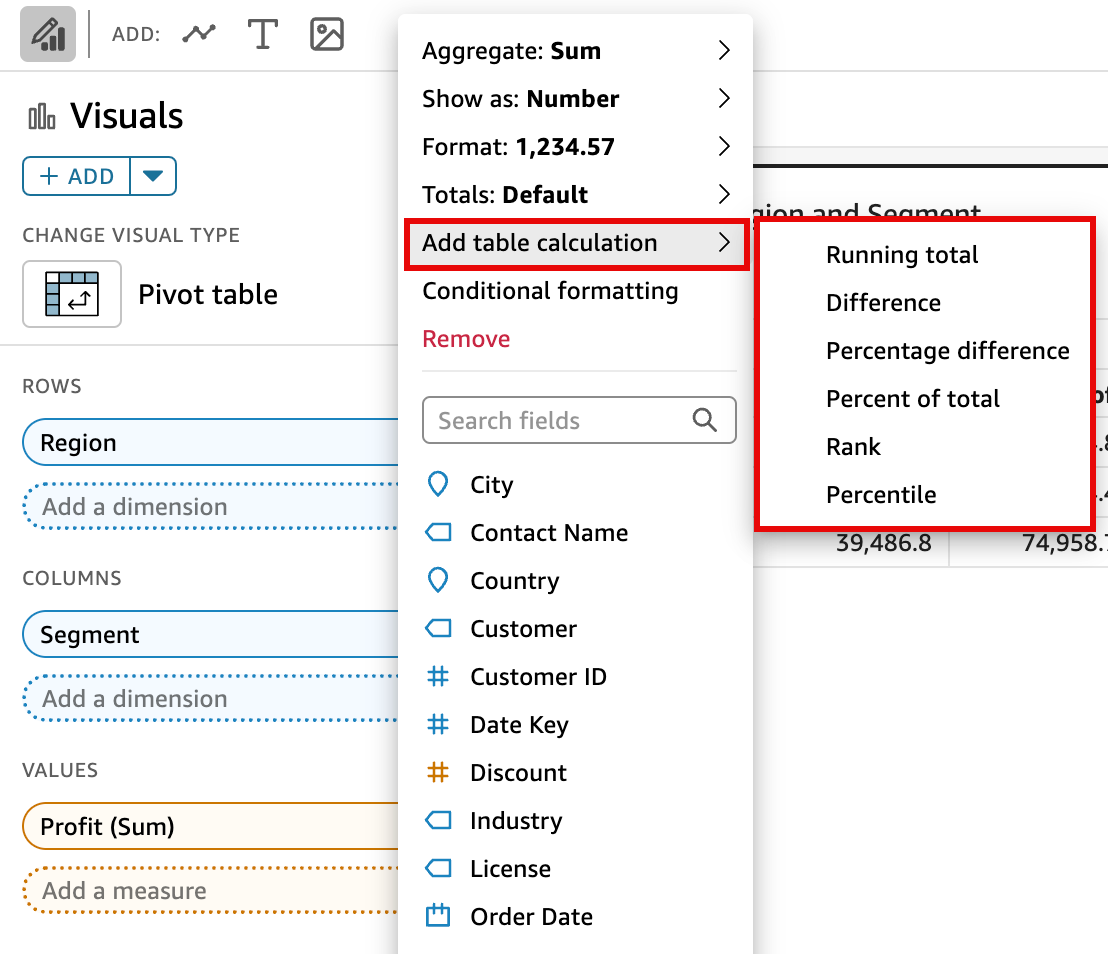1108x954 pixels.
Task: Select the Discount measure field
Action: (x=518, y=773)
